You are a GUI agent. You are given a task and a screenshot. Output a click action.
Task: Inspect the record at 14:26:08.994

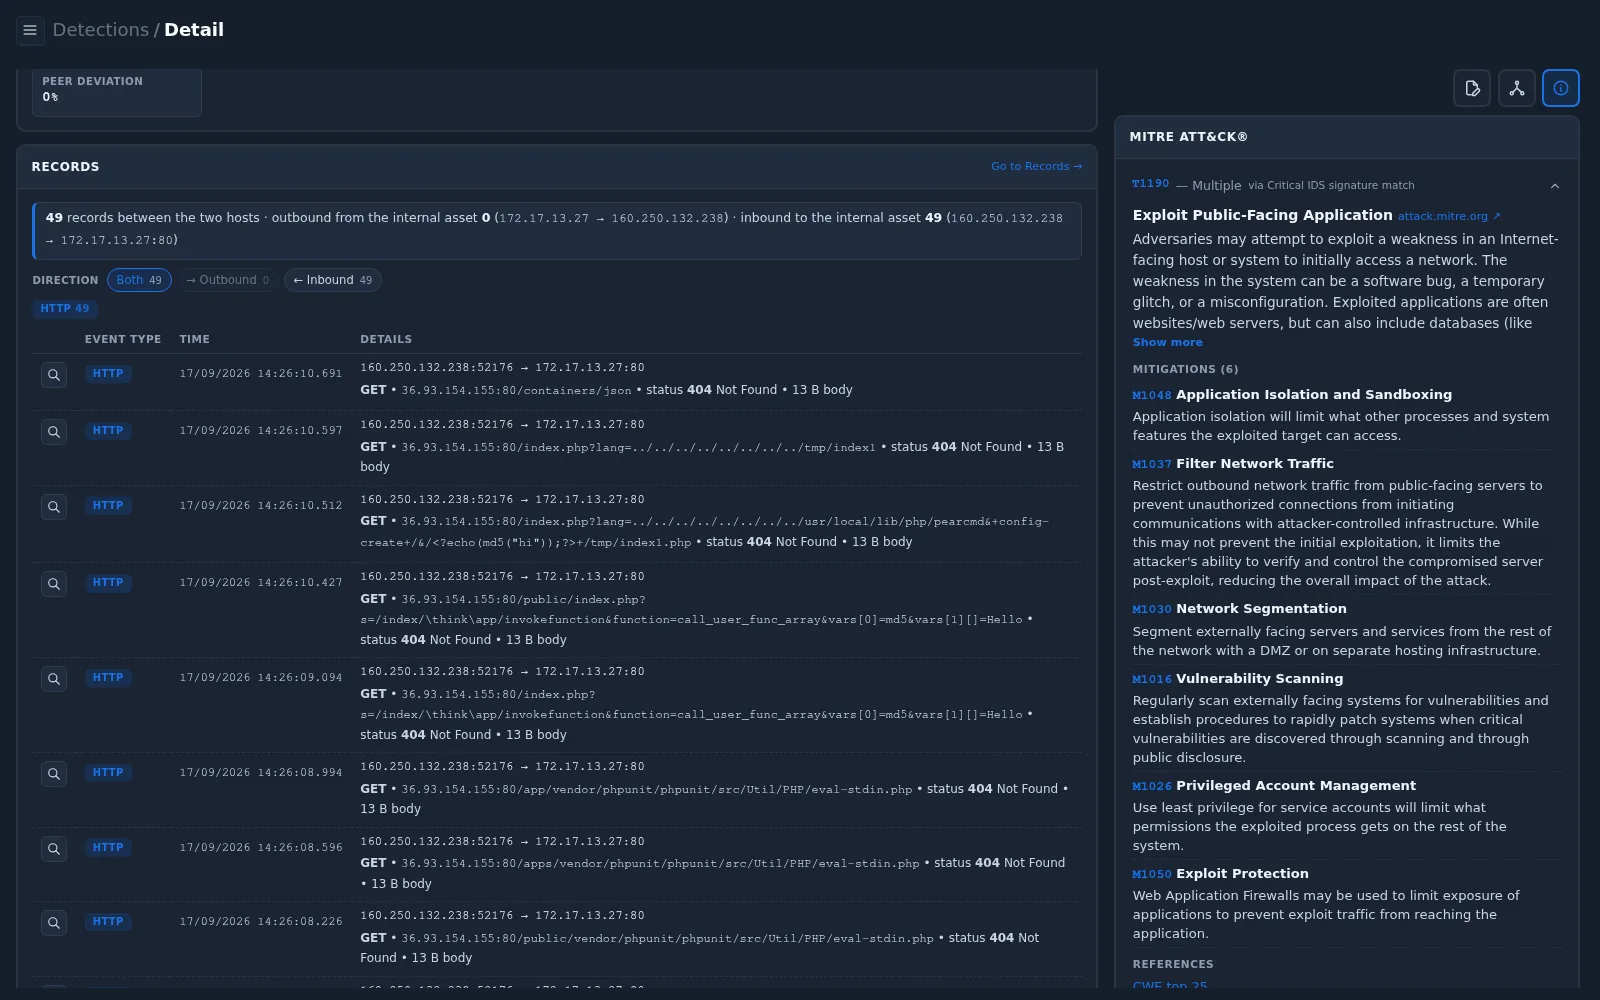(54, 774)
